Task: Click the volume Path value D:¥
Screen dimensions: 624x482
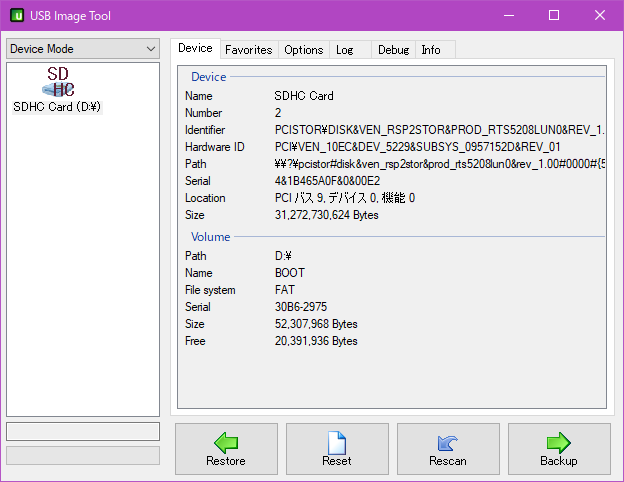Action: click(x=283, y=256)
